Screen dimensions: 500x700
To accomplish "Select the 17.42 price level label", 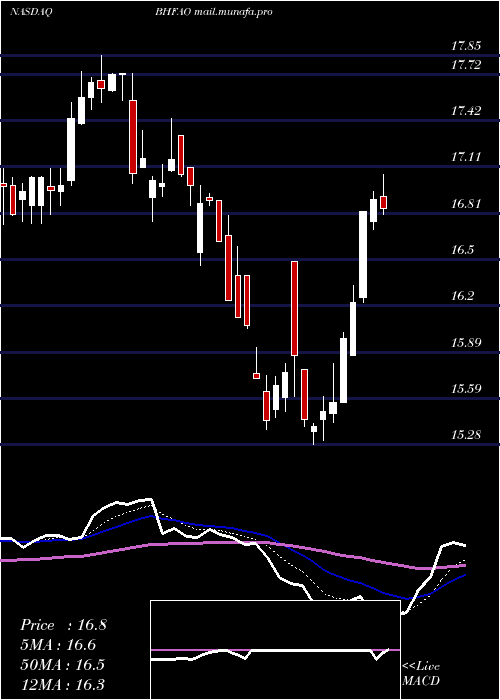I will [466, 111].
